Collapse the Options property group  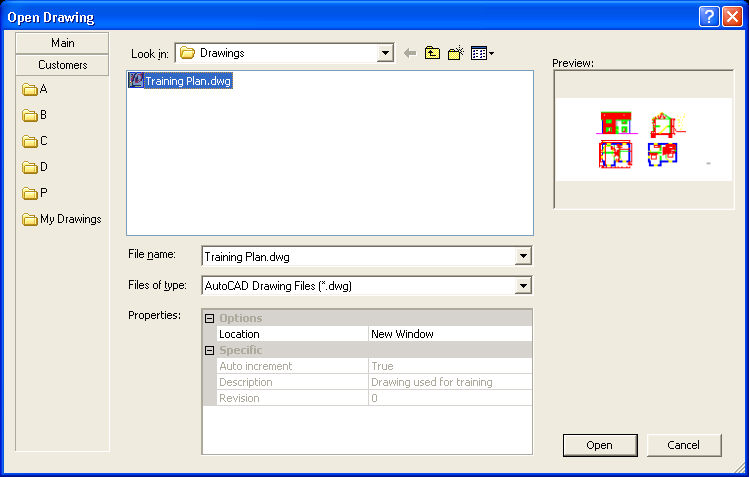209,318
